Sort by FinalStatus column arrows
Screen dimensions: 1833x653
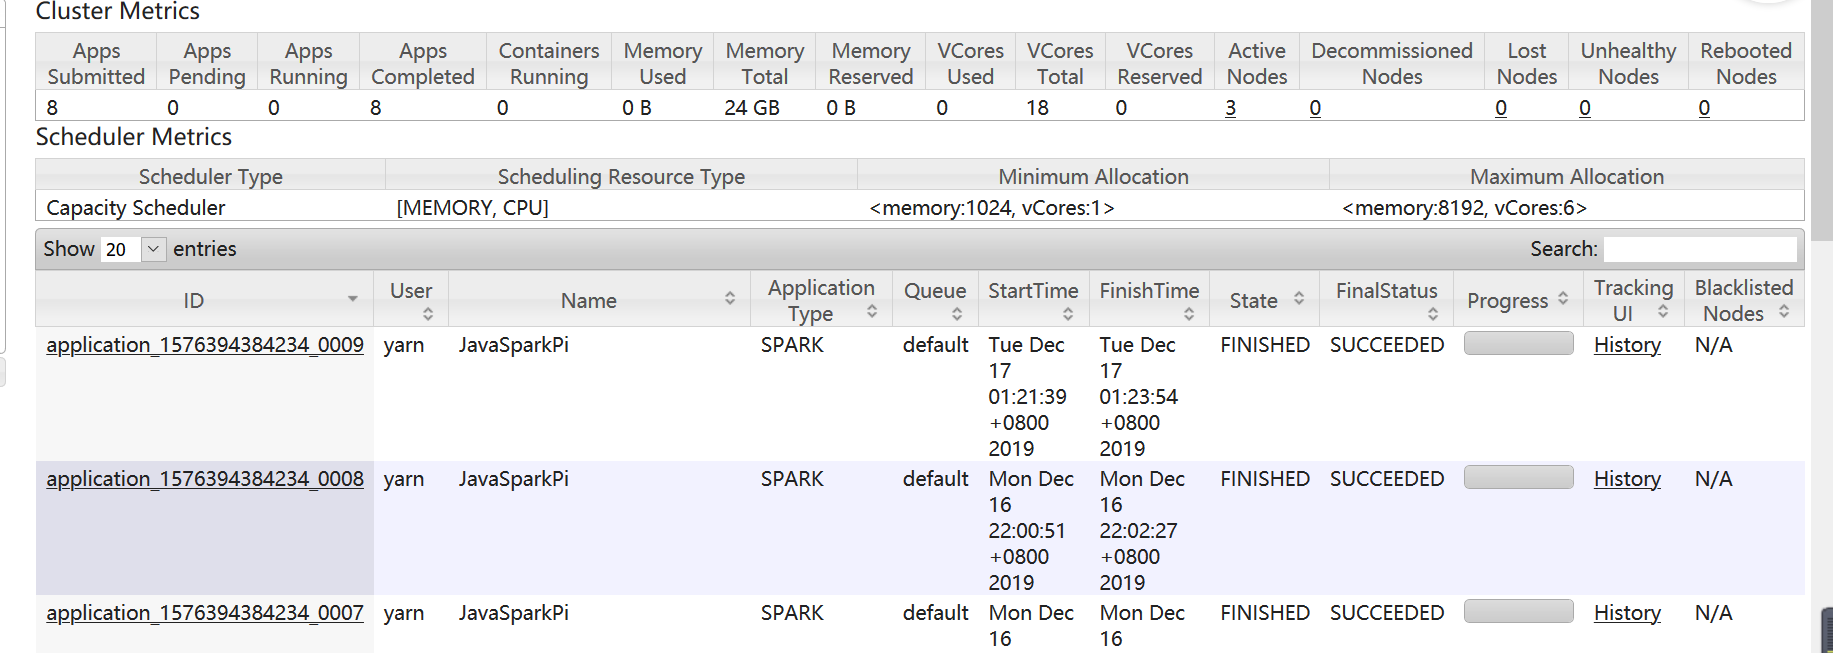pyautogui.click(x=1433, y=314)
